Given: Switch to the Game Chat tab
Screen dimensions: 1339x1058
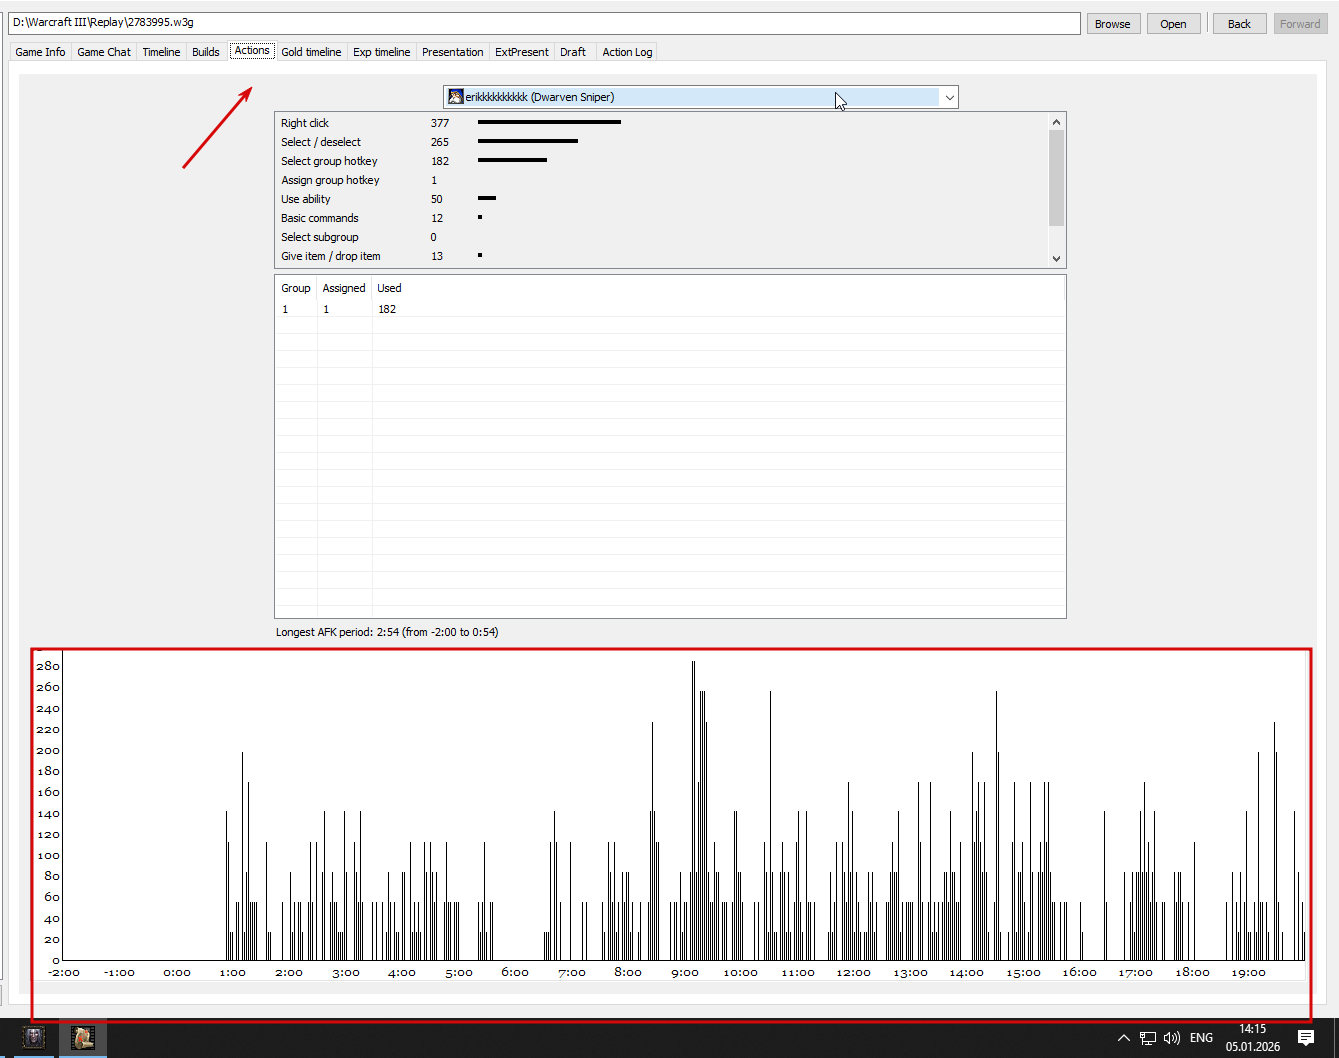Looking at the screenshot, I should (104, 52).
